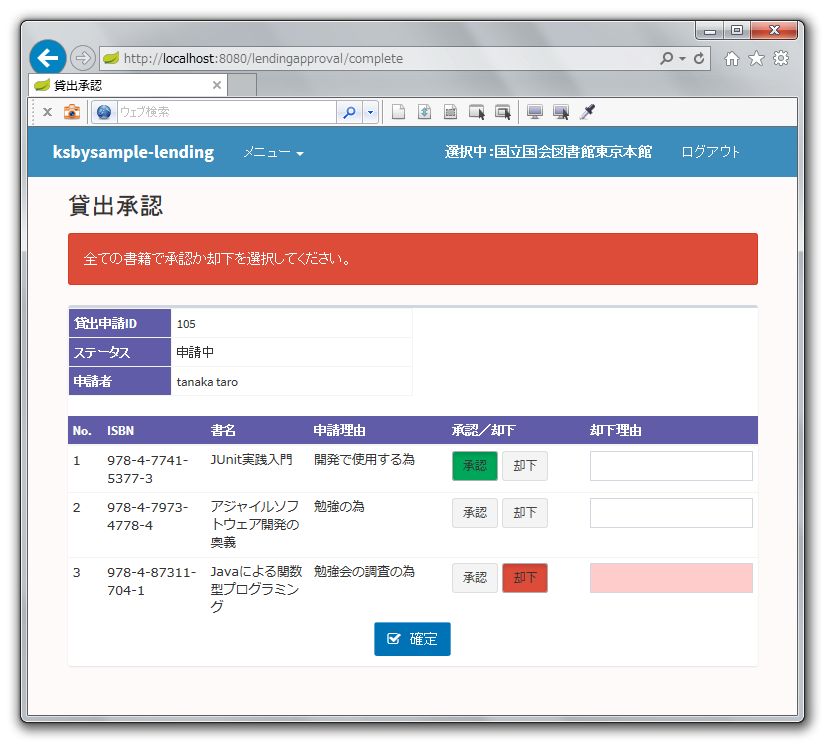Click the 確定 submit button

(412, 639)
